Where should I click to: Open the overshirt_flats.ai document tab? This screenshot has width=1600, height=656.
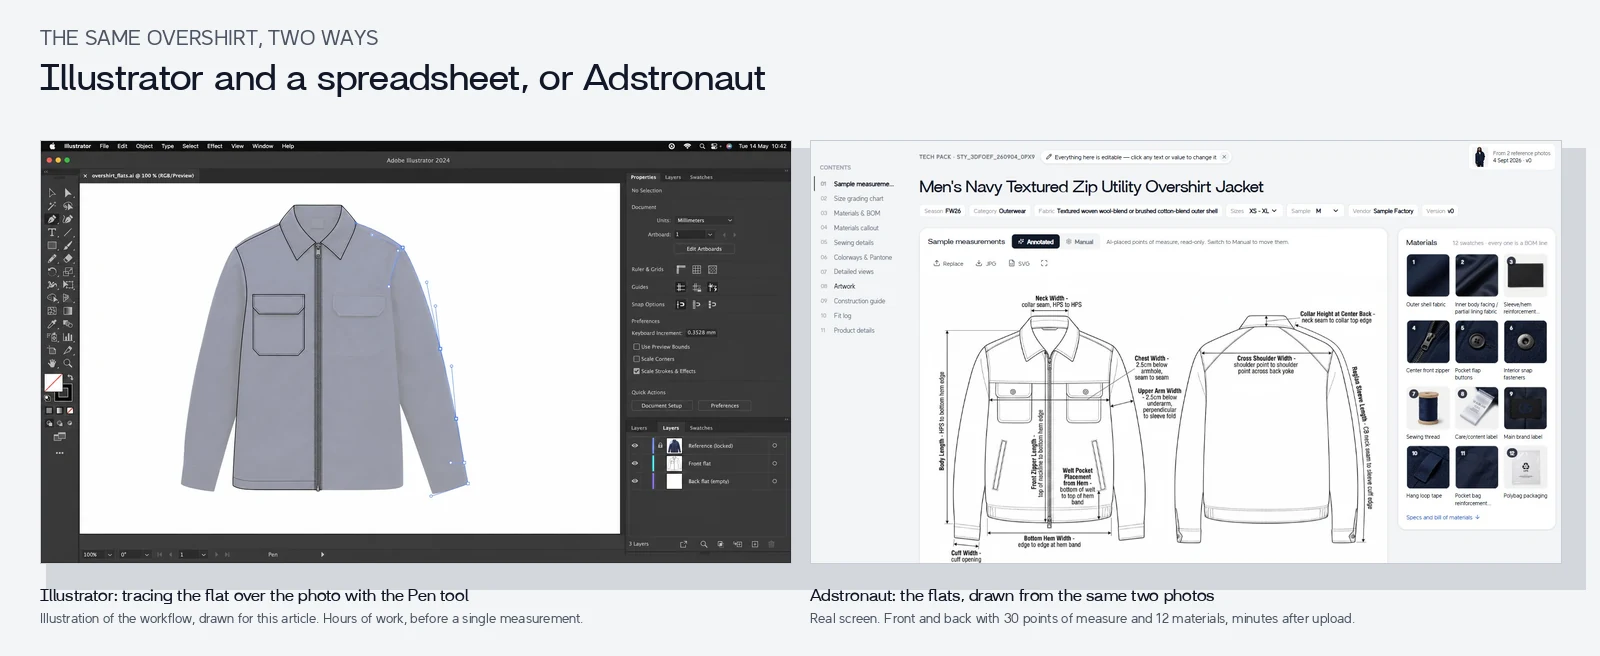138,175
